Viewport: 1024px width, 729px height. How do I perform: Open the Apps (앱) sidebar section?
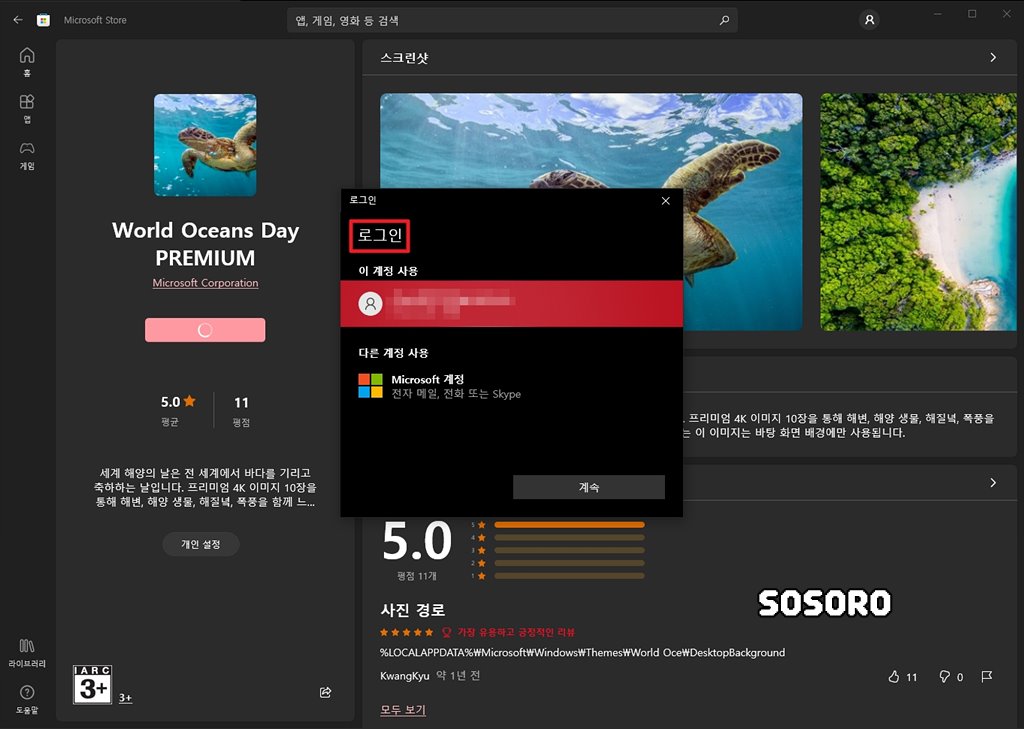(x=27, y=108)
